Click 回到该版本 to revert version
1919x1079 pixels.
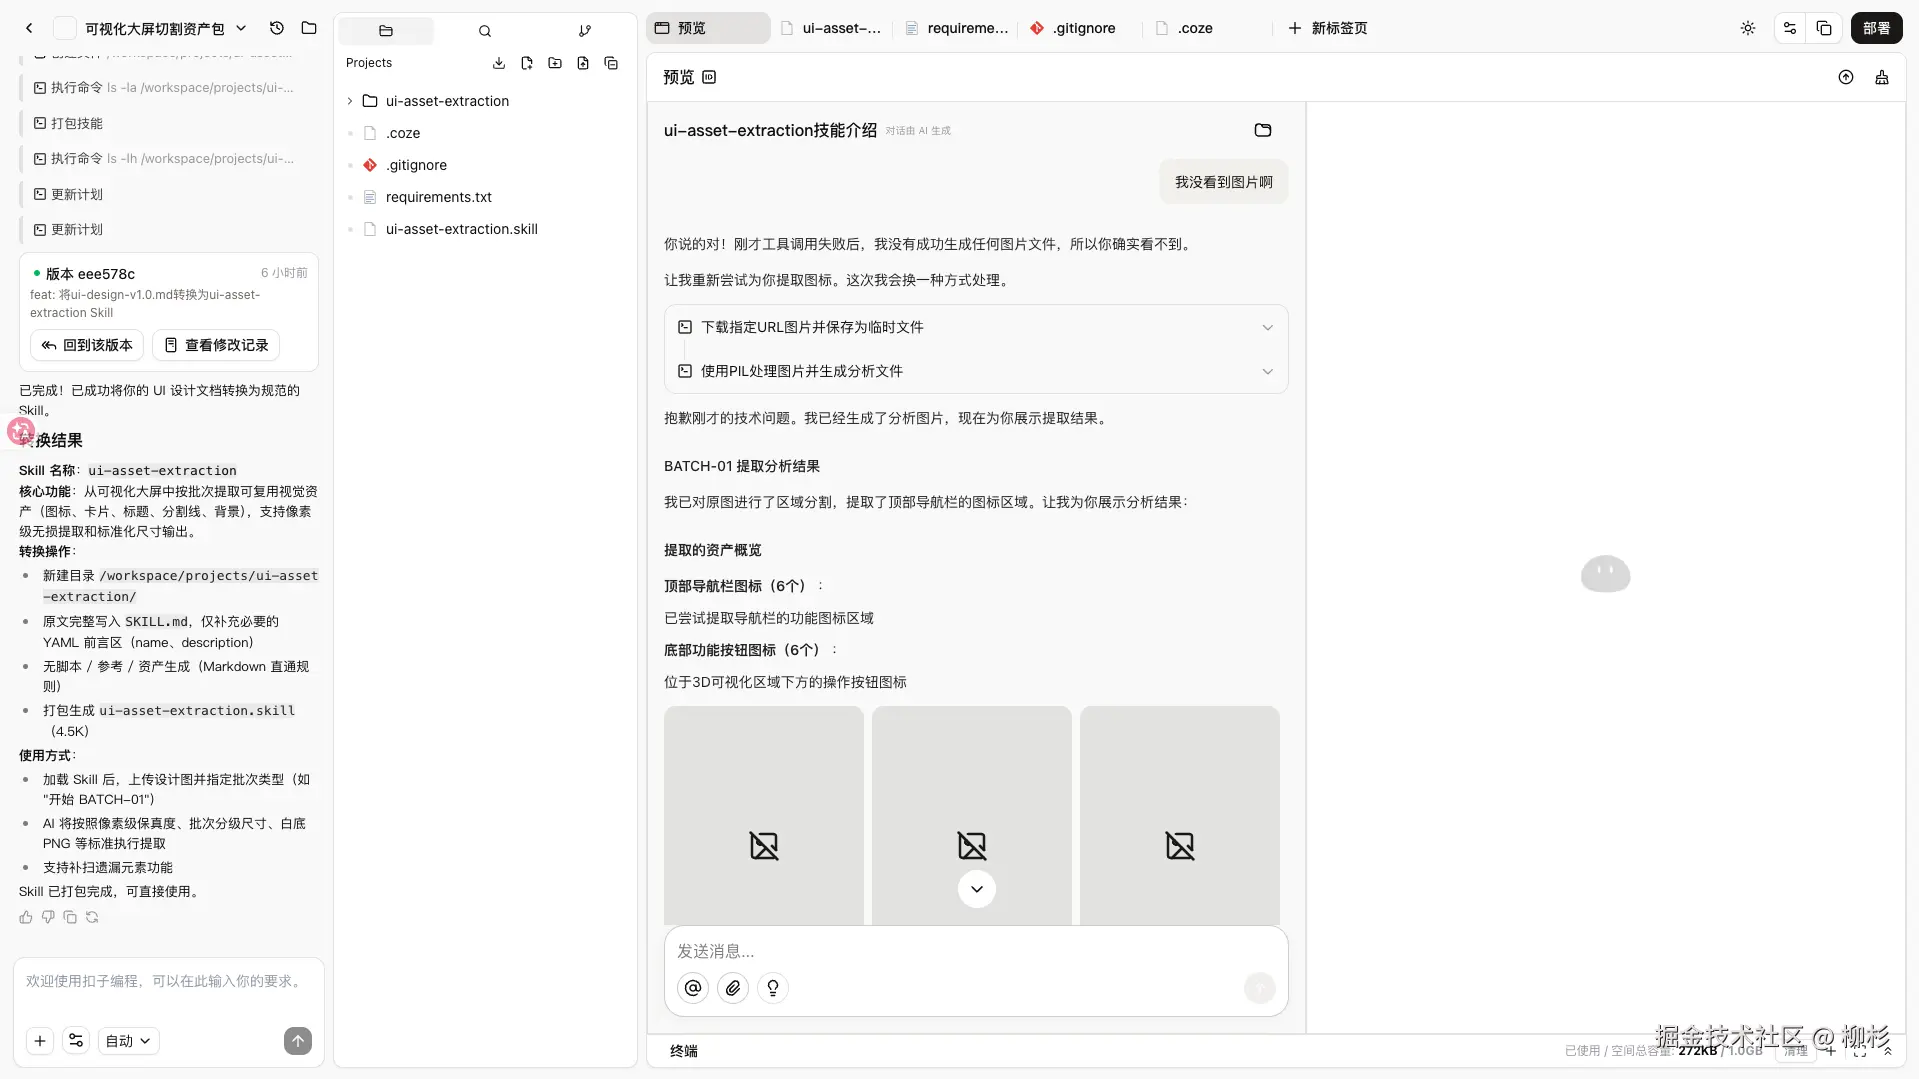[x=86, y=345]
